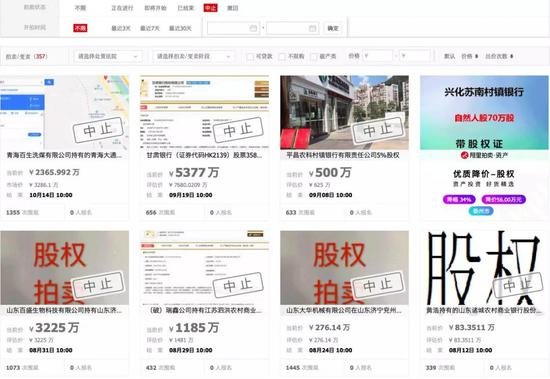Viewport: 550px width, 379px height.
Task: Sort listings by 默认 order
Action: (449, 56)
